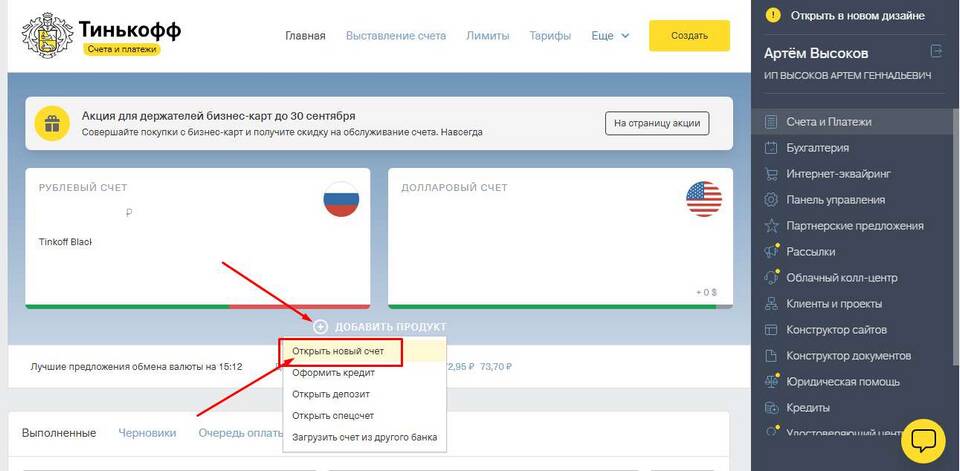Click the Конструктор документов icon
The height and width of the screenshot is (471, 960).
click(x=771, y=356)
